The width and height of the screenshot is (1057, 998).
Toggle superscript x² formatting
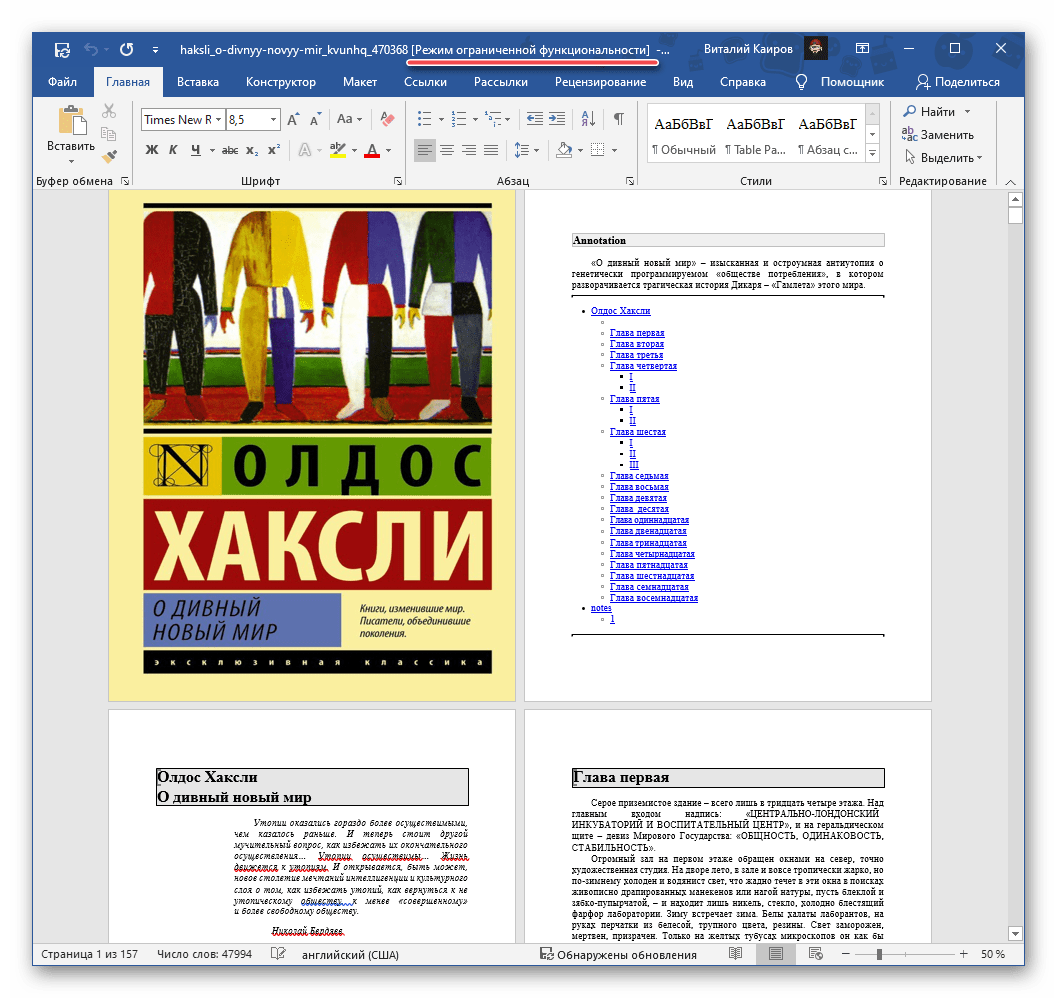(274, 150)
